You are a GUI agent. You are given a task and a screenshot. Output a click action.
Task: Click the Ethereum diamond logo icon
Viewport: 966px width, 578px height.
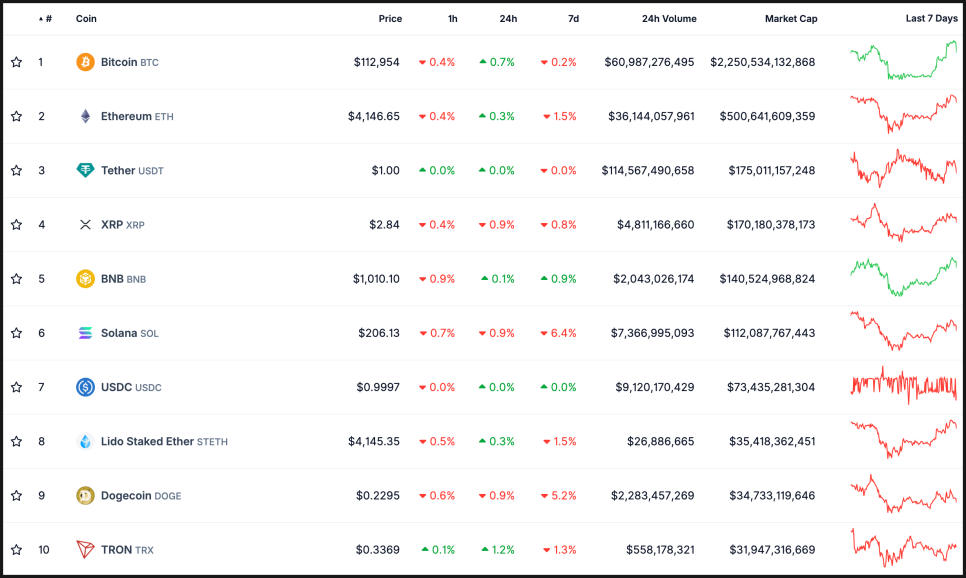point(85,116)
